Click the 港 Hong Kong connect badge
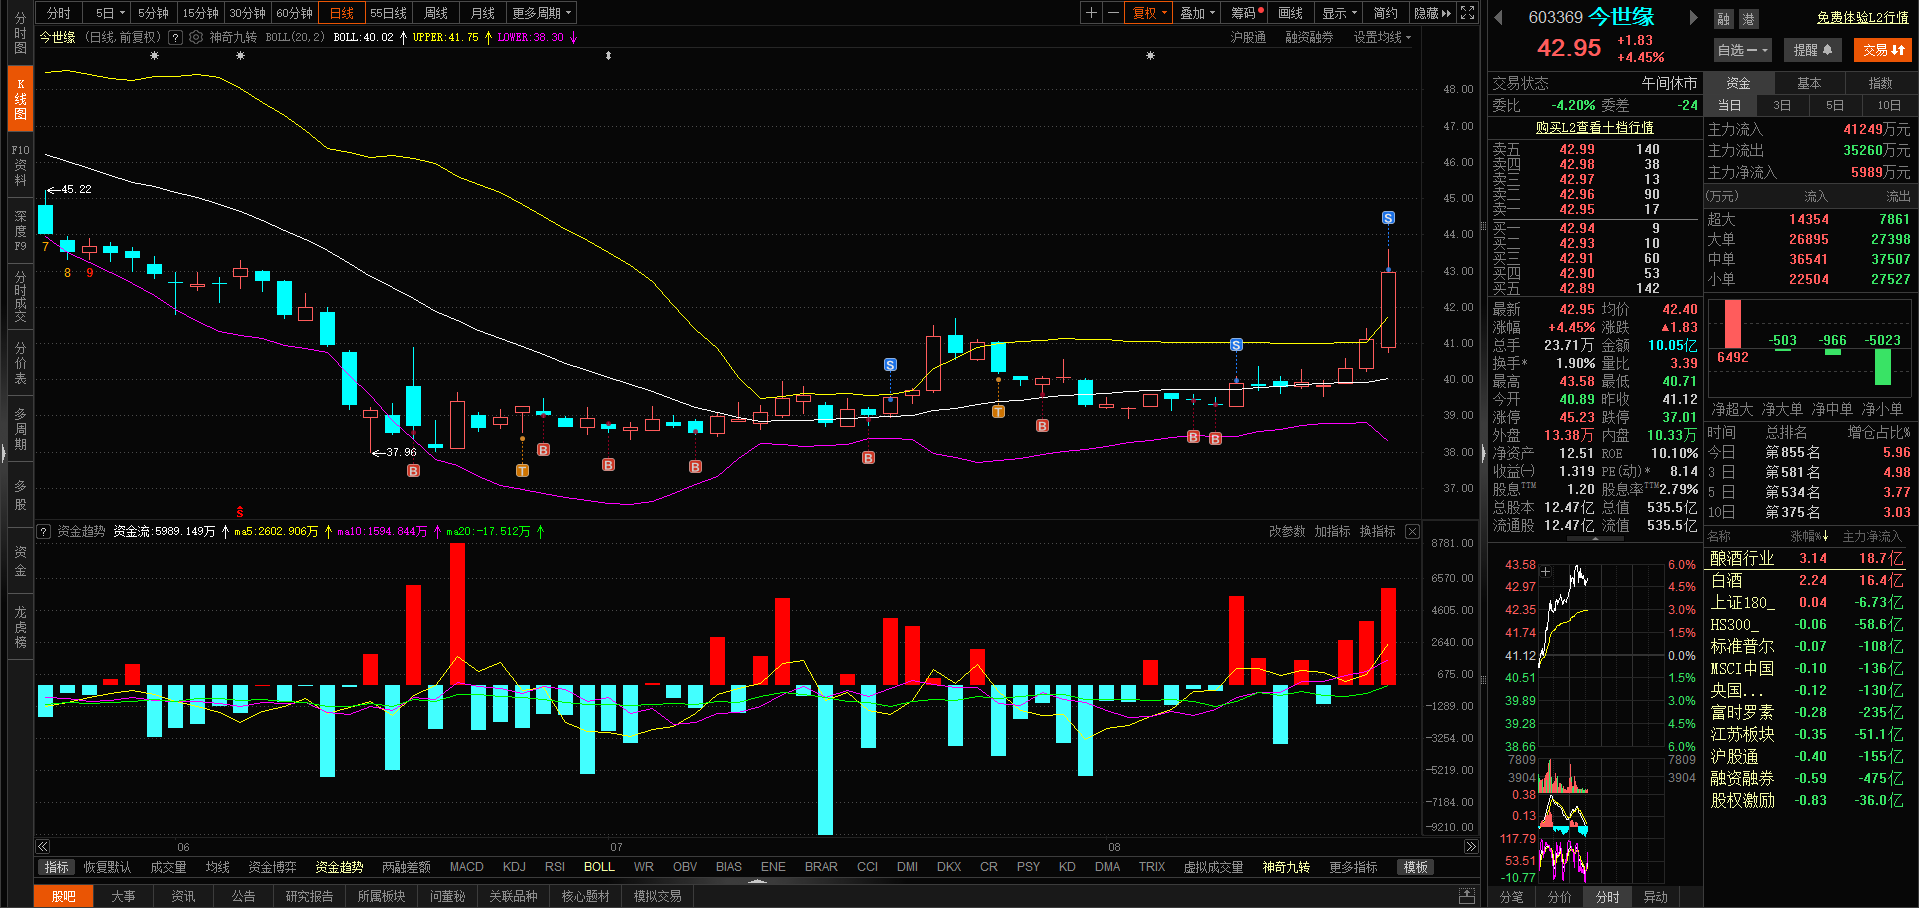1919x908 pixels. [x=1748, y=19]
